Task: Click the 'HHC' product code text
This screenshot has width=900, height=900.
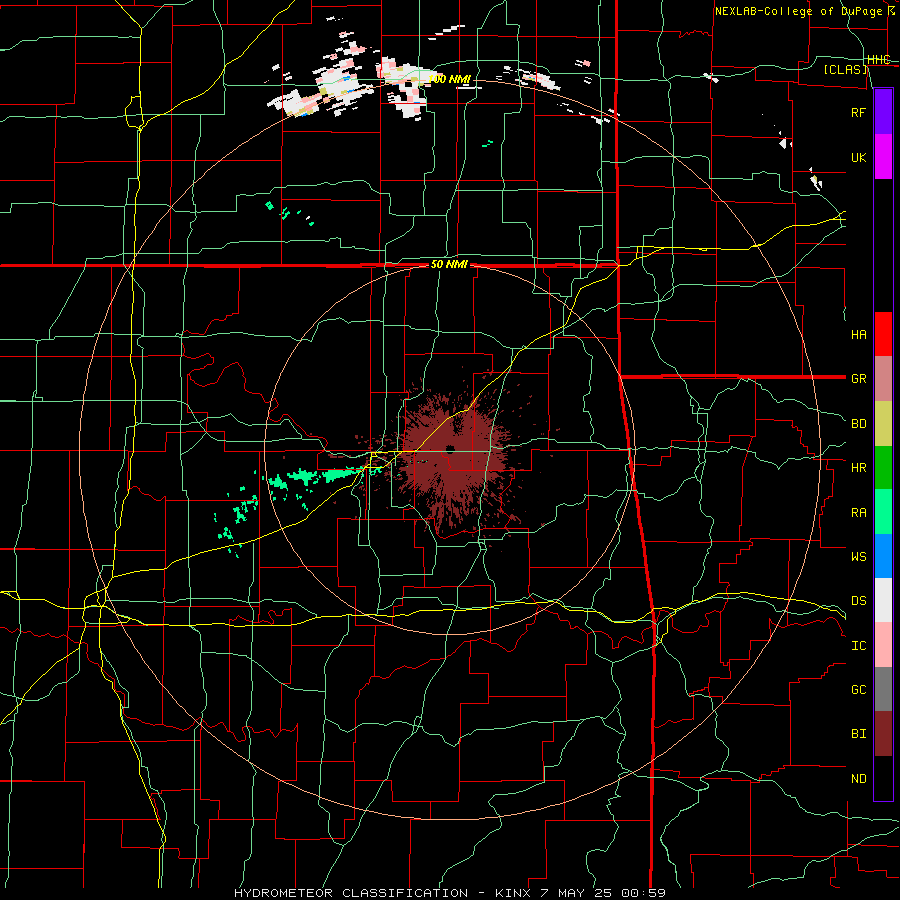Action: coord(878,60)
